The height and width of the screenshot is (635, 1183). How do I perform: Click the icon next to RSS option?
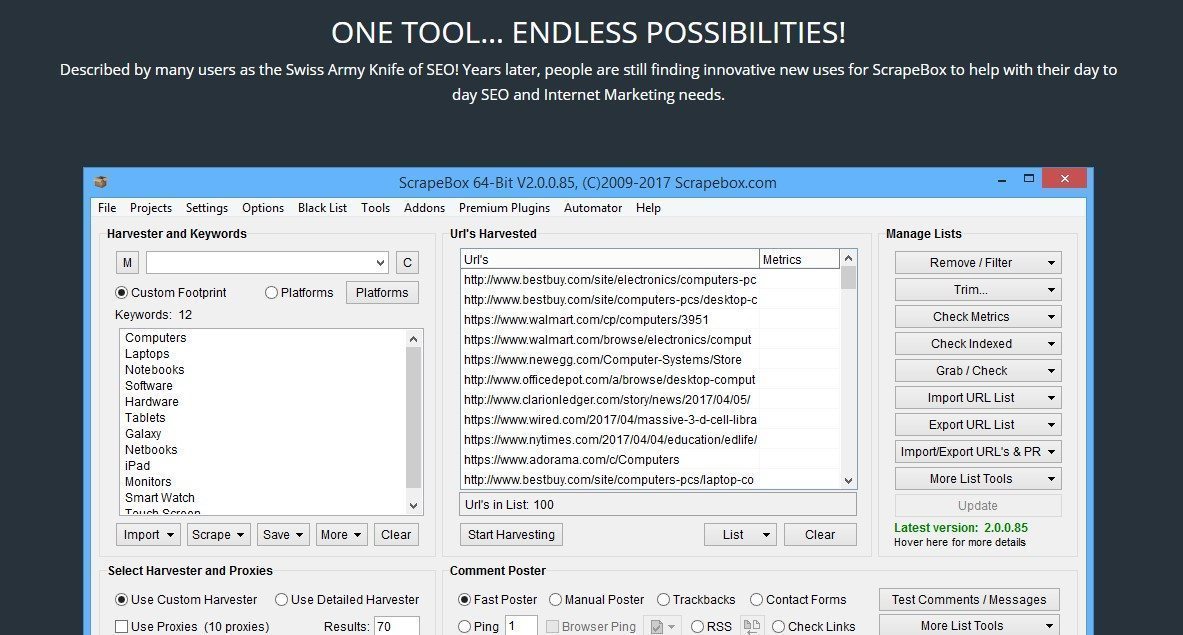pyautogui.click(x=751, y=626)
